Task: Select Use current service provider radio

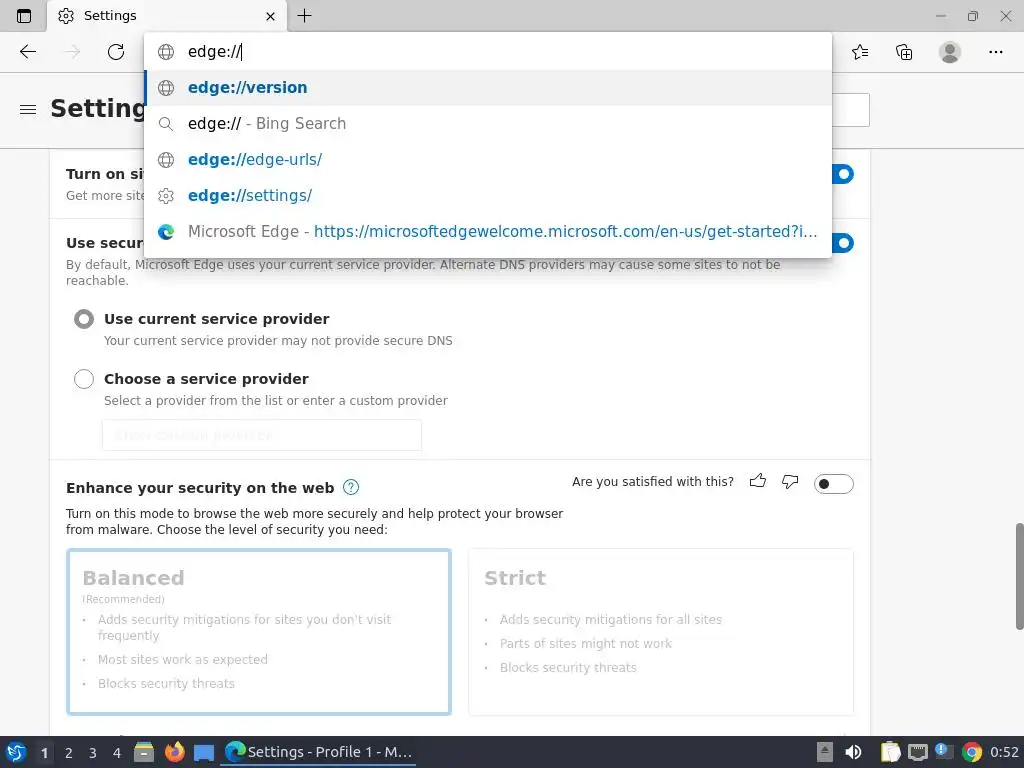Action: 84,319
